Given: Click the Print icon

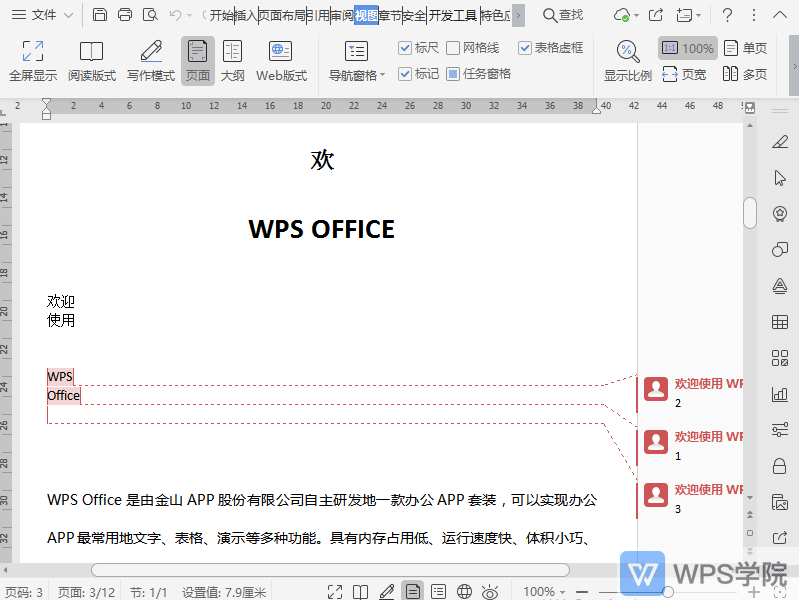Looking at the screenshot, I should [125, 15].
